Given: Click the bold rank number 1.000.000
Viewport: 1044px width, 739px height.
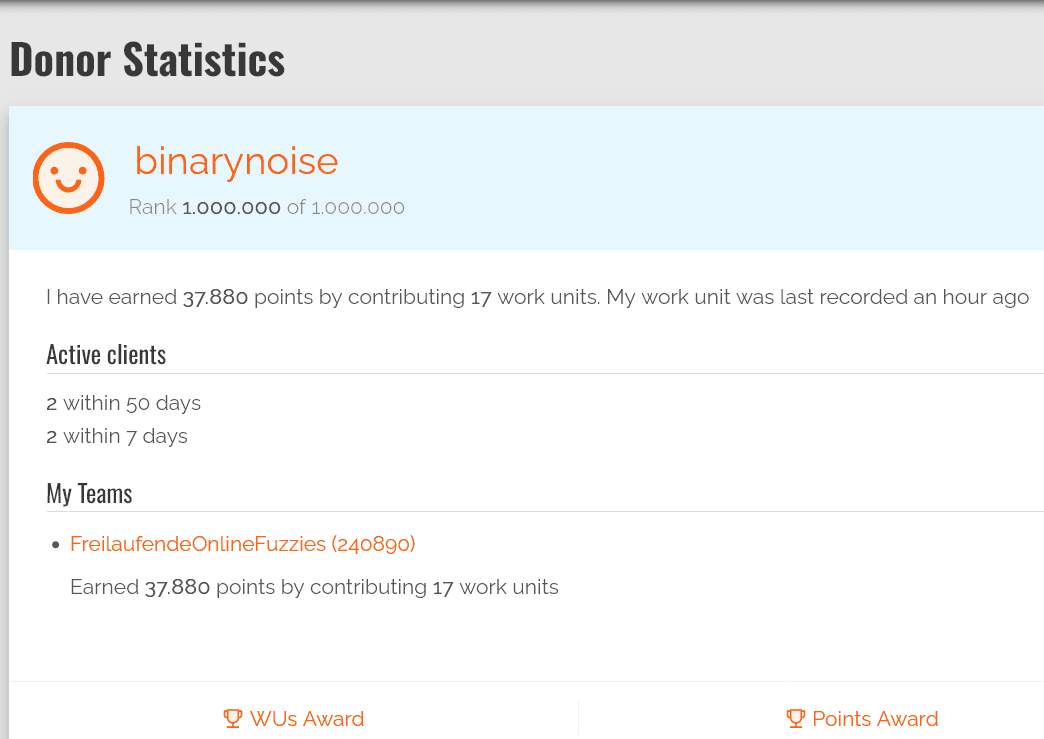Looking at the screenshot, I should click(231, 208).
